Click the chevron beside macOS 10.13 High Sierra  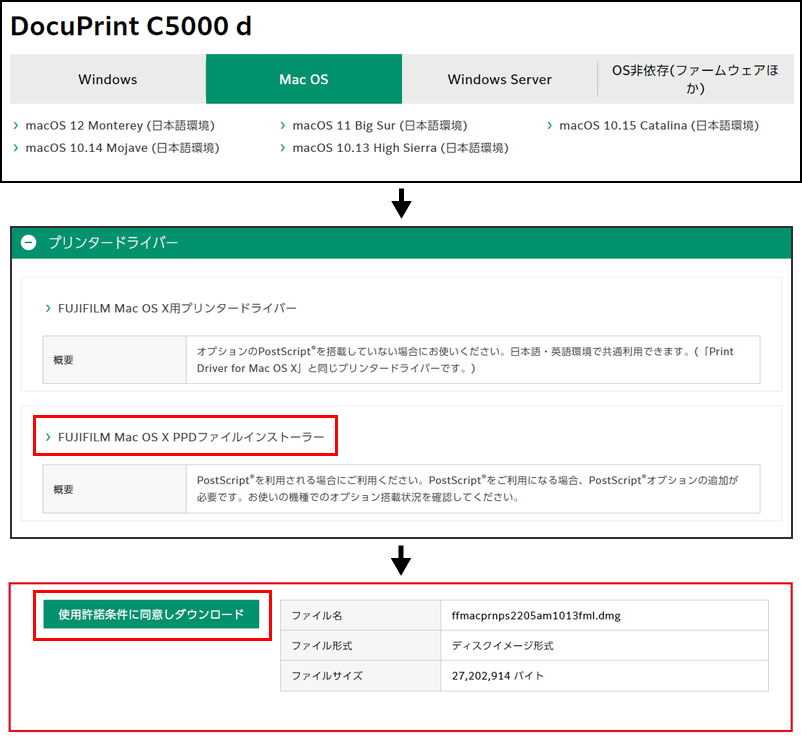click(x=283, y=148)
